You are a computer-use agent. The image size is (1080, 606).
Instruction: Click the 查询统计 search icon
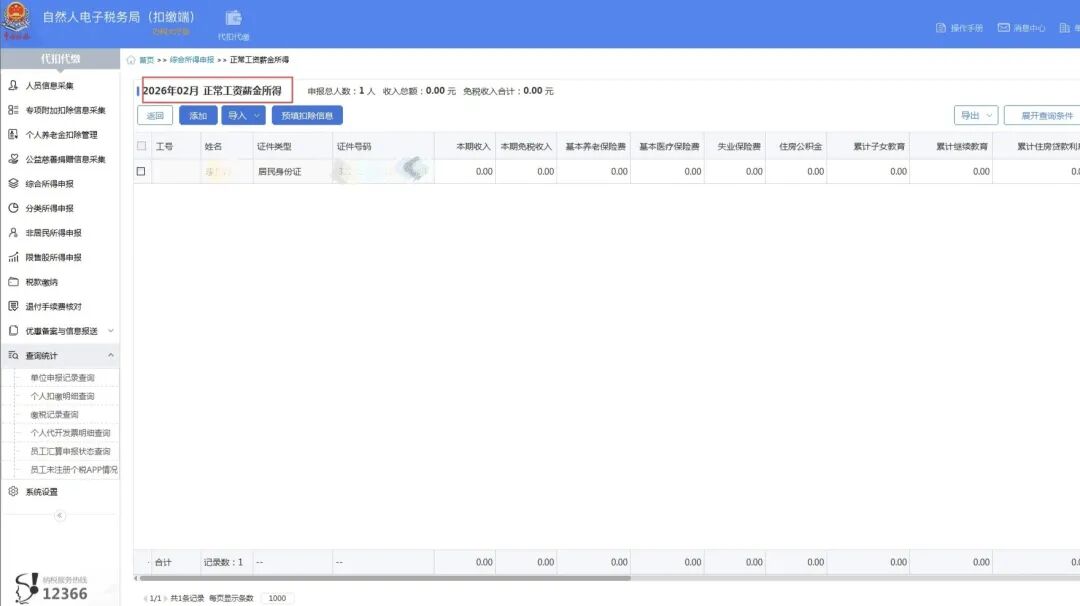13,355
